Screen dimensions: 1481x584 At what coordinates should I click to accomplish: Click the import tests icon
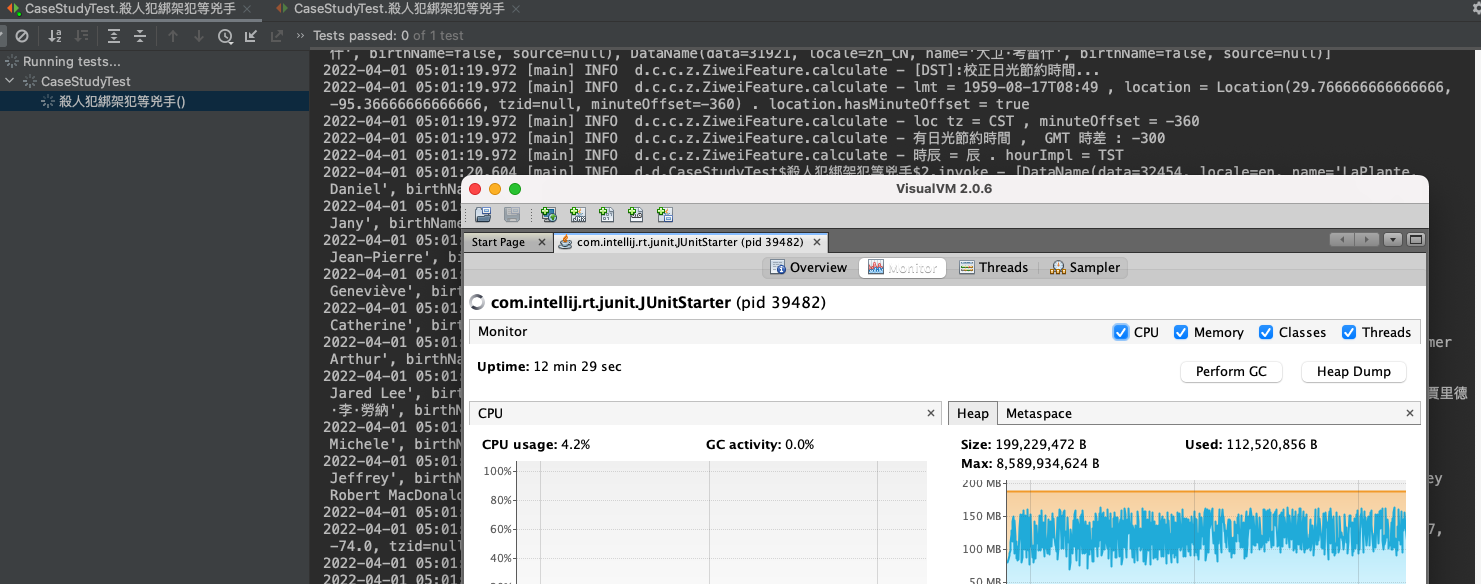250,36
